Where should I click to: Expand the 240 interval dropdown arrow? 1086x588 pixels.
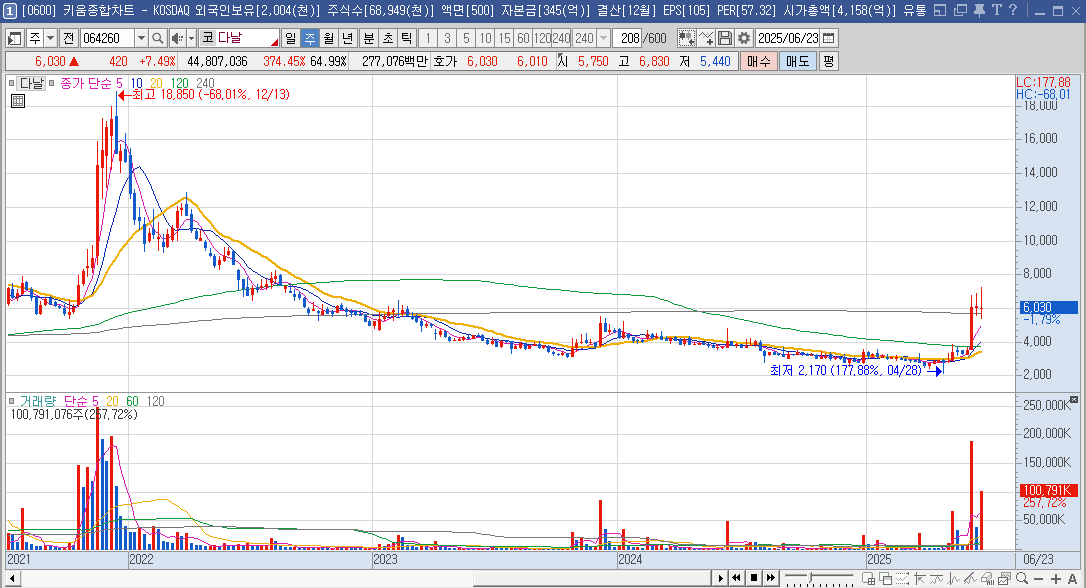point(603,38)
